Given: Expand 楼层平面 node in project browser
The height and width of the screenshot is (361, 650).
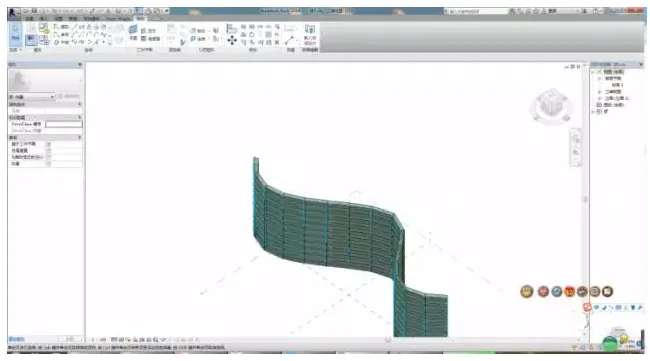Looking at the screenshot, I should tap(599, 78).
